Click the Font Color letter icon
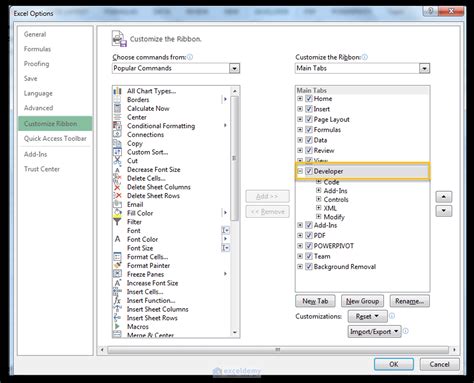This screenshot has width=474, height=383. [117, 239]
